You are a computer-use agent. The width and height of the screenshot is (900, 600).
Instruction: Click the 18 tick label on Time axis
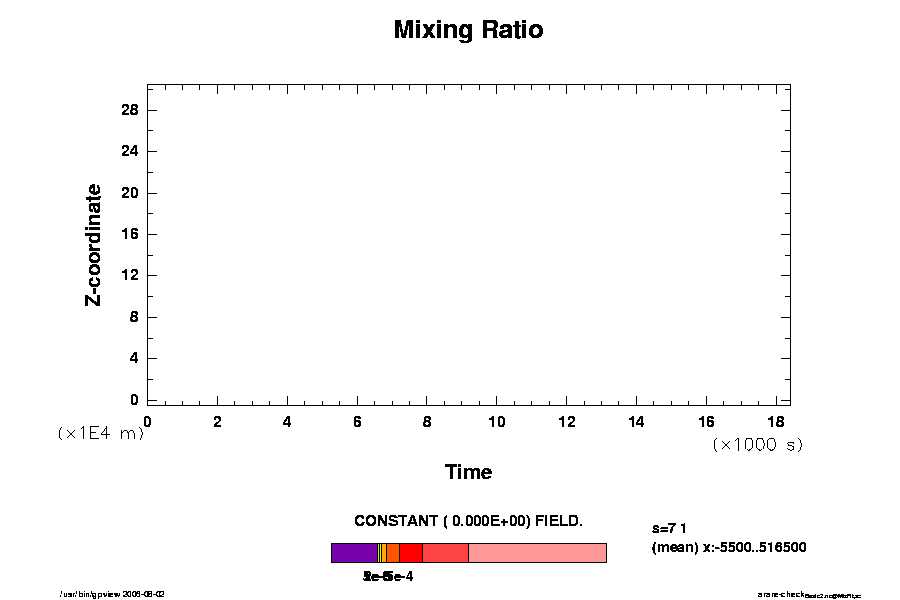click(776, 422)
